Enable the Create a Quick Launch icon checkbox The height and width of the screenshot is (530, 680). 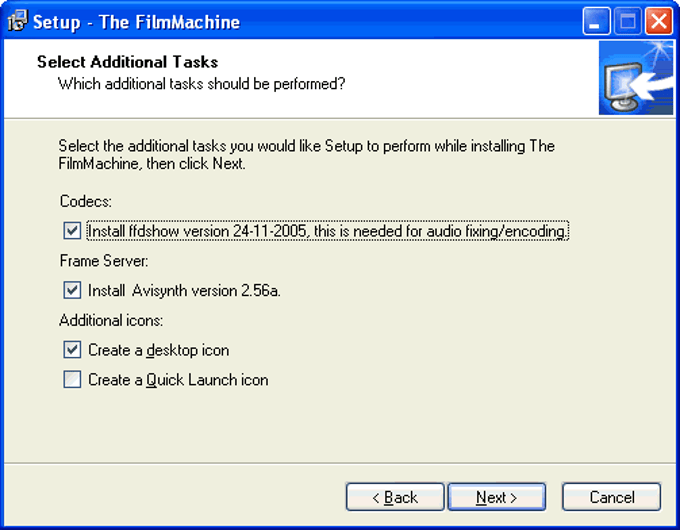click(72, 379)
